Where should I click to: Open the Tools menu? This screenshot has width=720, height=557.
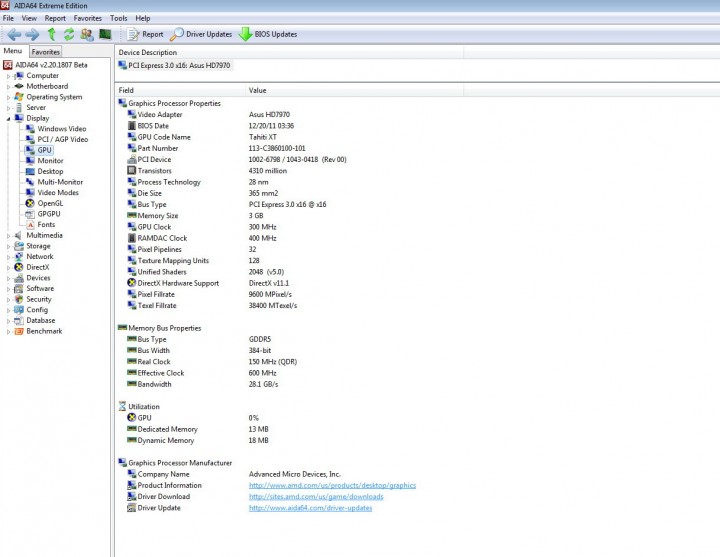[x=118, y=18]
